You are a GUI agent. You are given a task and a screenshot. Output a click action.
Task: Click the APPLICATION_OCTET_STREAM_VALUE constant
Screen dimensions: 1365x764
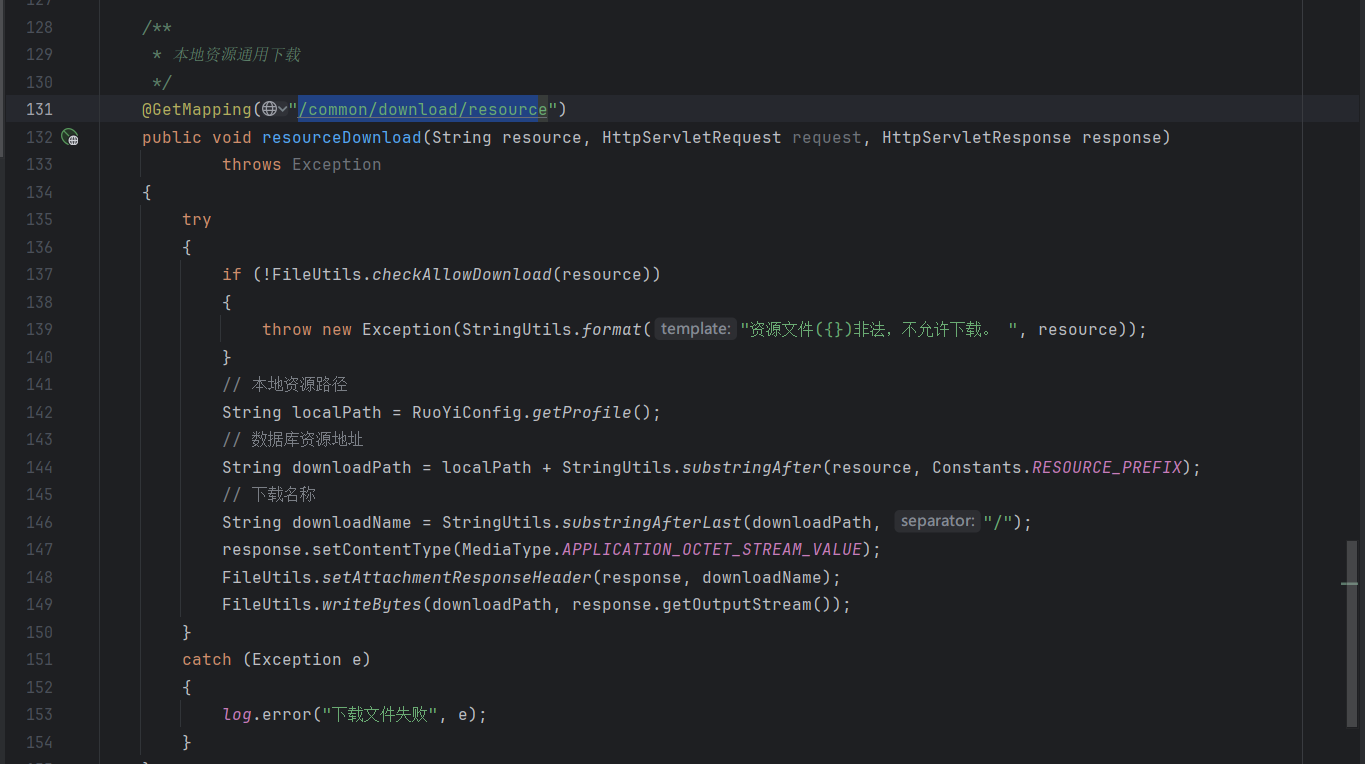712,549
